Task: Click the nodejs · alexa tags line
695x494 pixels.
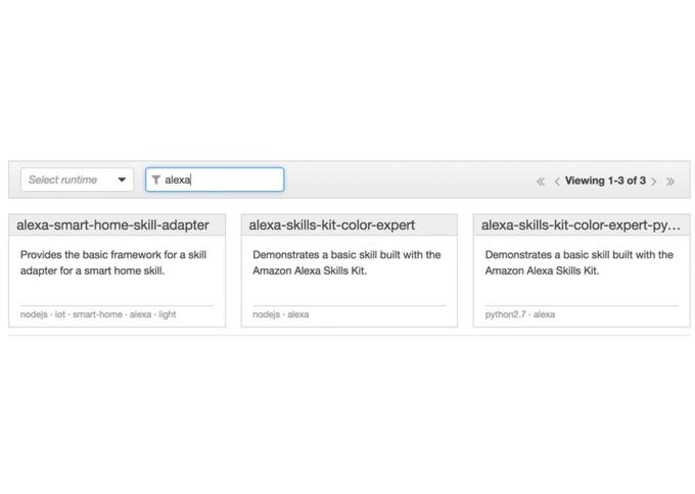Action: [x=281, y=315]
